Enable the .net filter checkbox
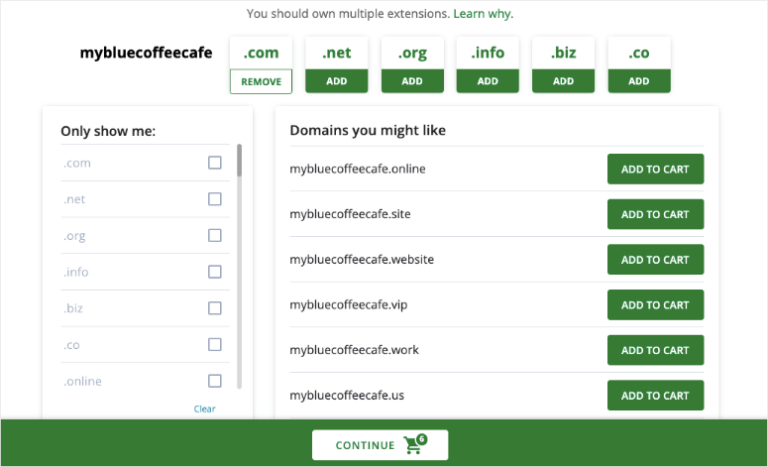 click(215, 199)
